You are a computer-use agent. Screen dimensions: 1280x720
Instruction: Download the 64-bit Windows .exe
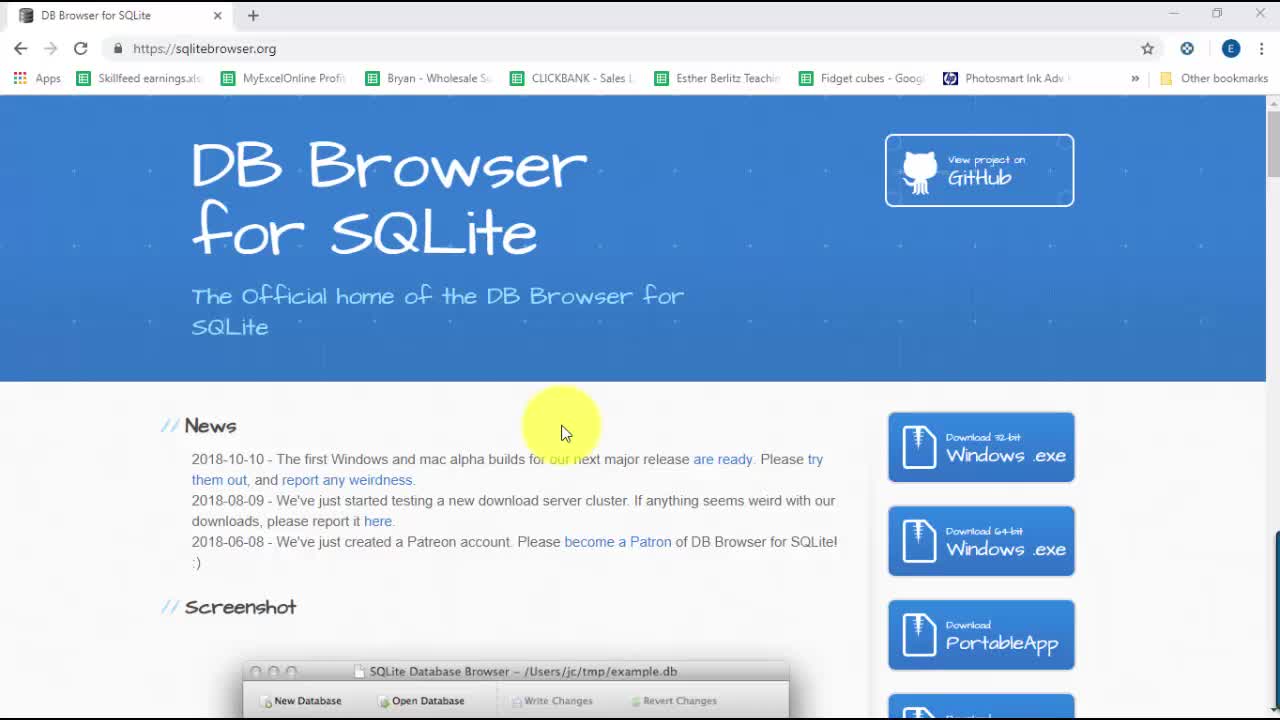981,541
